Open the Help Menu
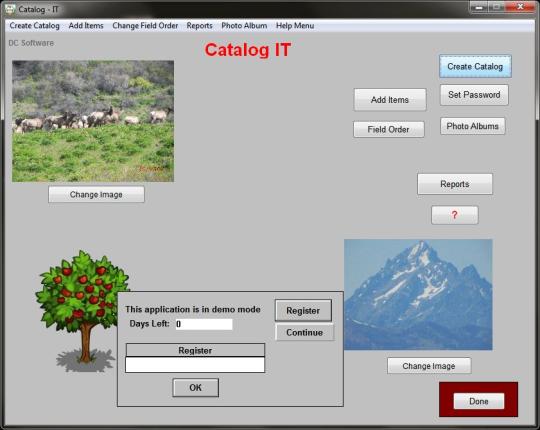The image size is (540, 430). click(295, 26)
